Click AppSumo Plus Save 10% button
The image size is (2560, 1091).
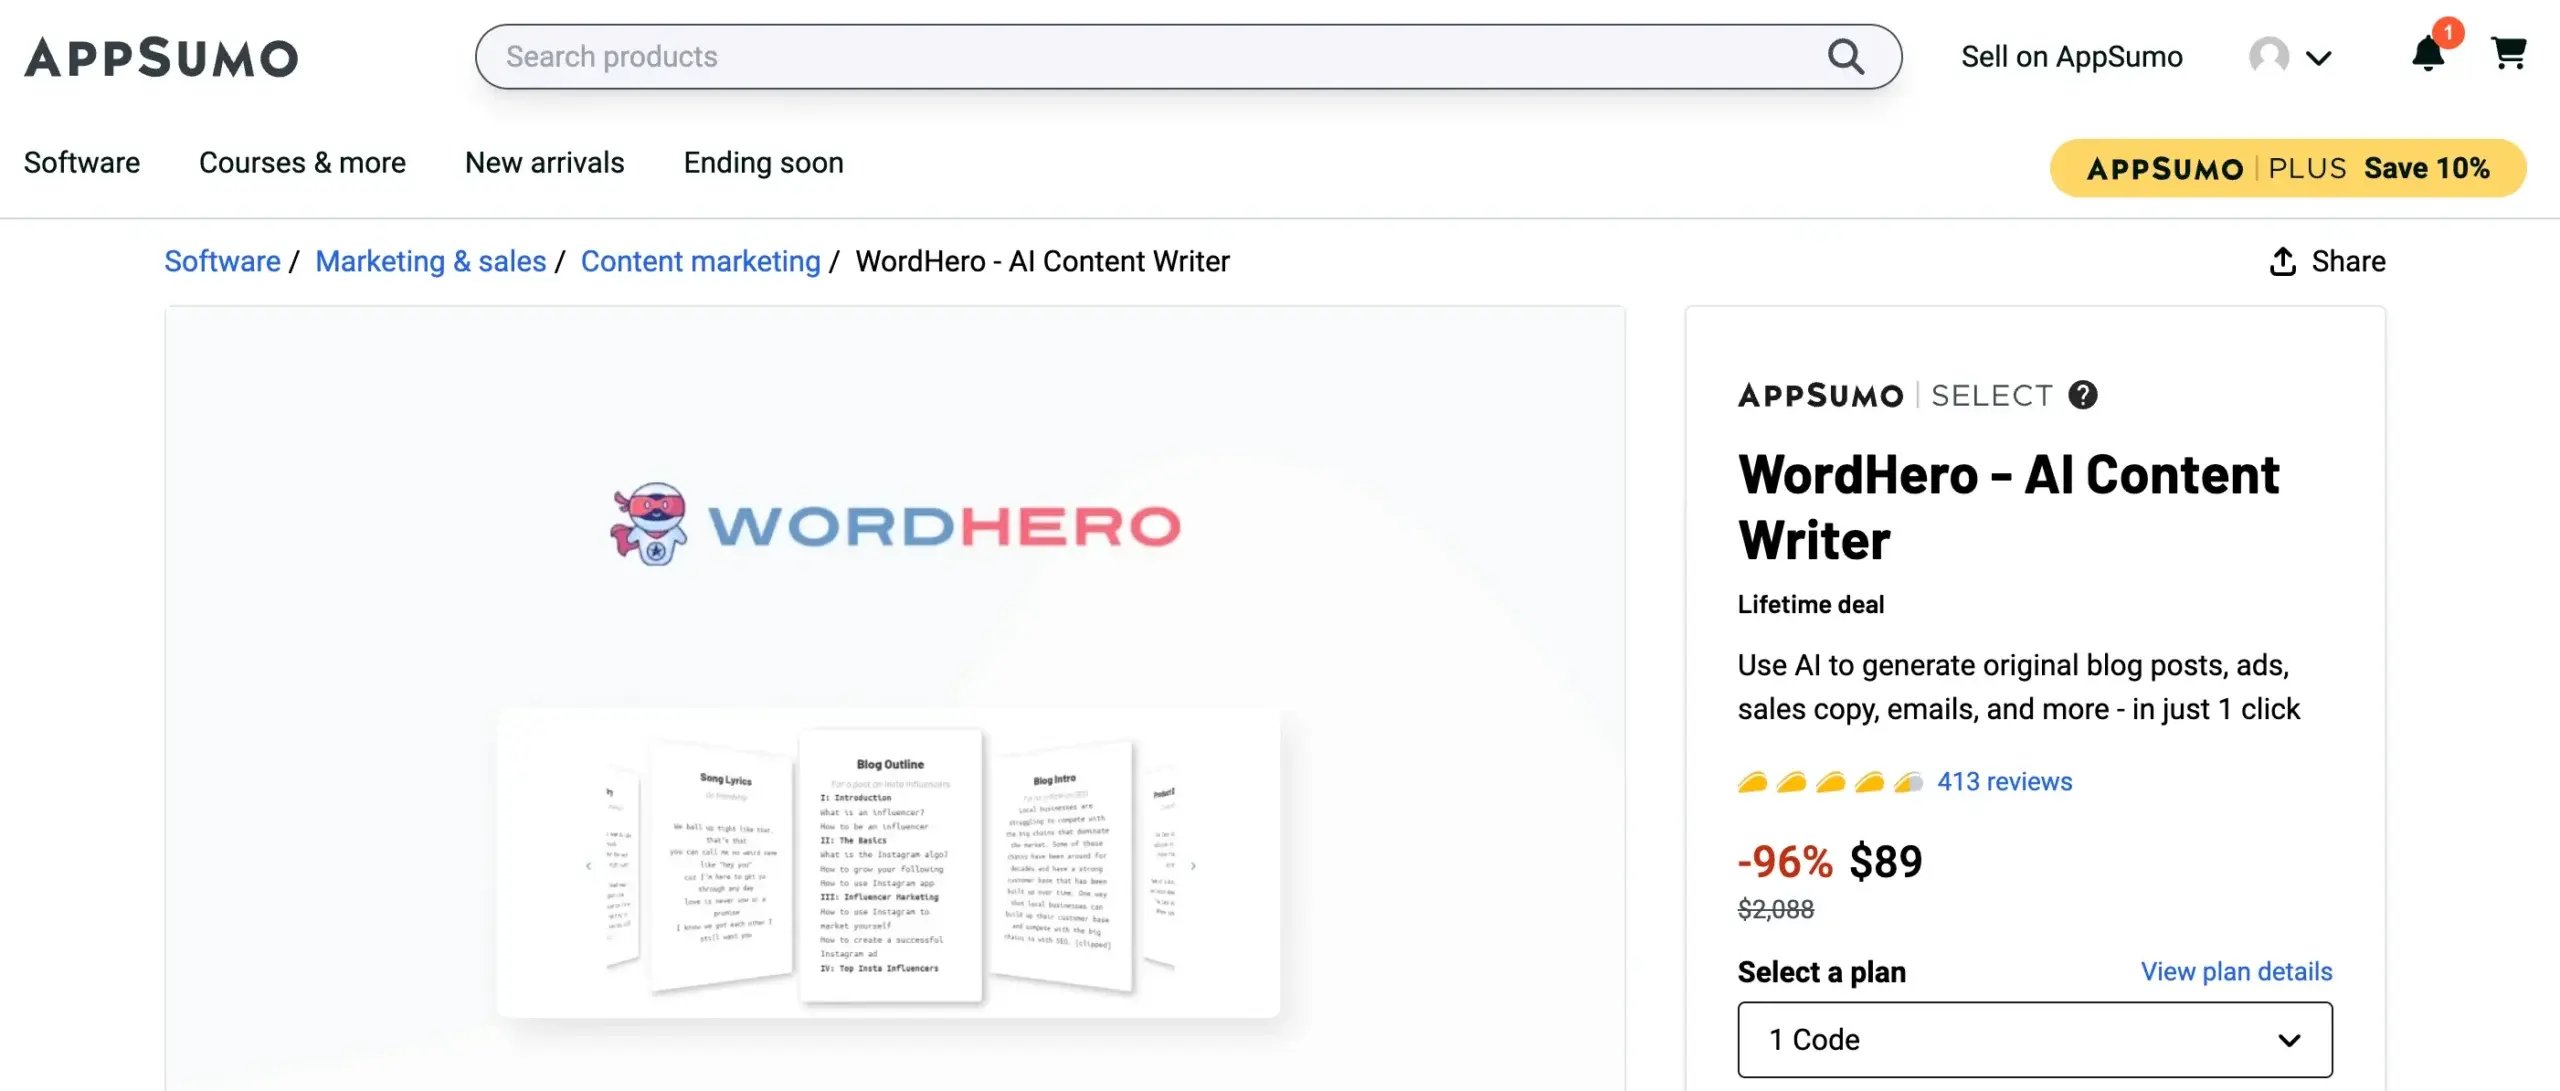point(2287,168)
